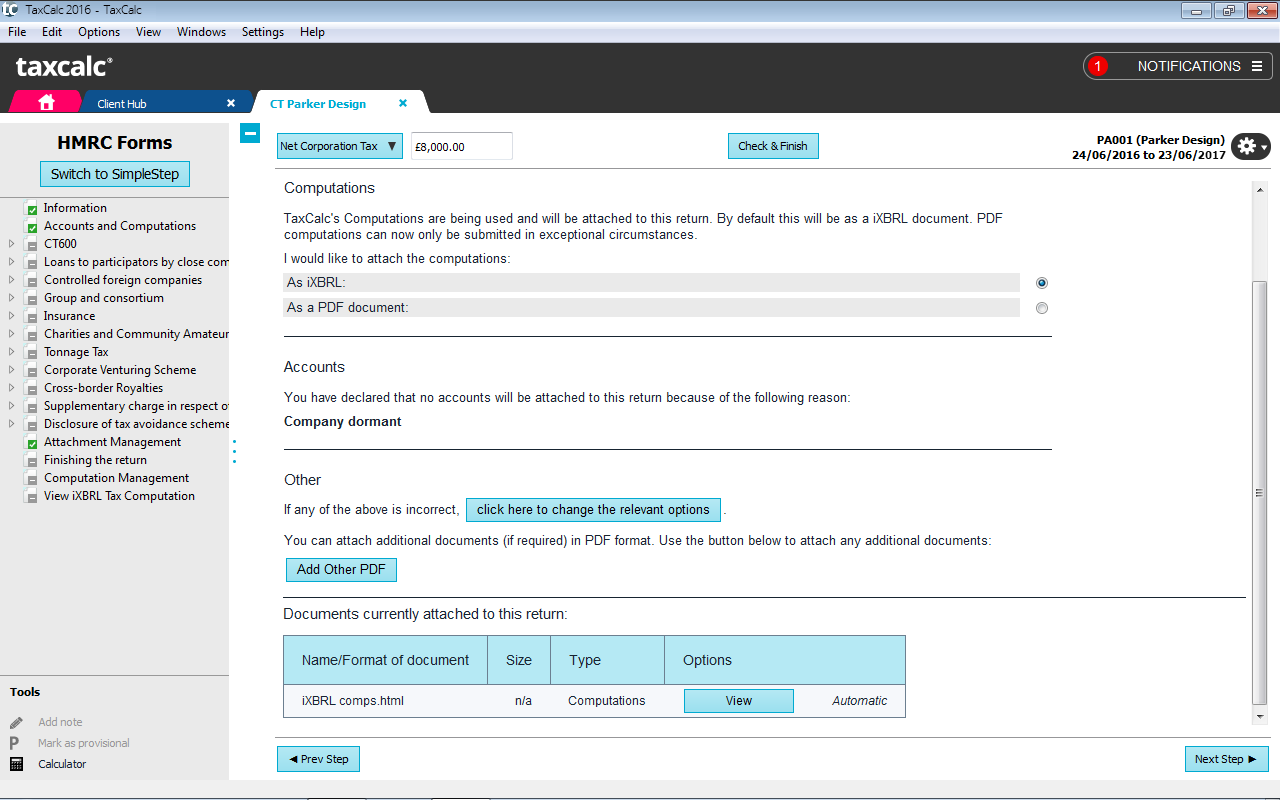This screenshot has height=800, width=1280.
Task: Click Switch to SimpleStep button
Action: pos(115,174)
